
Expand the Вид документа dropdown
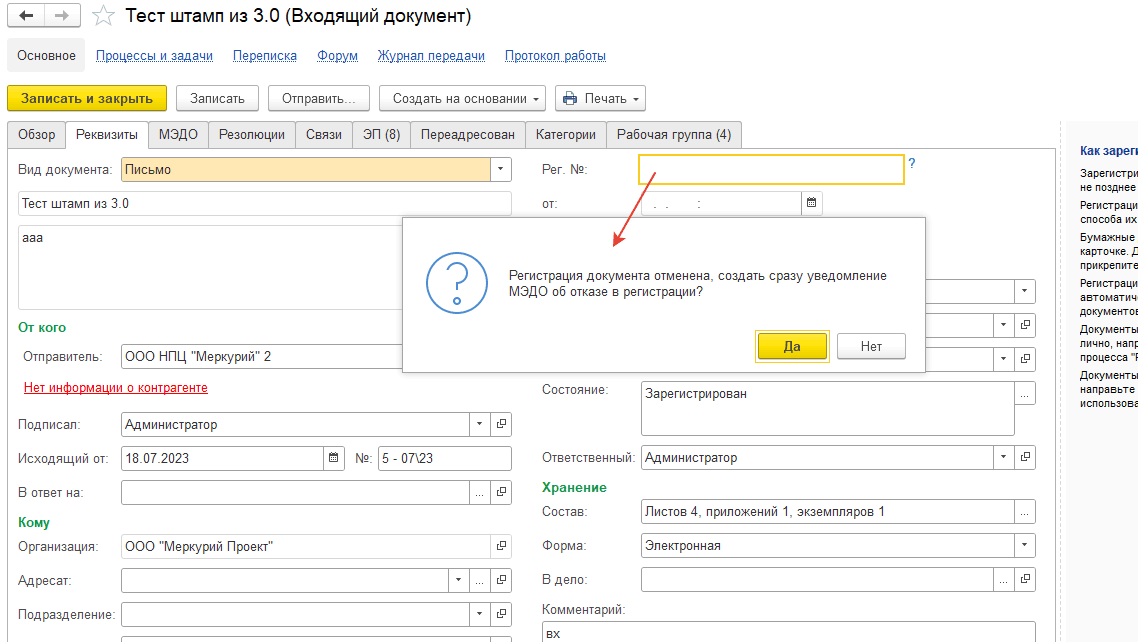click(x=500, y=169)
